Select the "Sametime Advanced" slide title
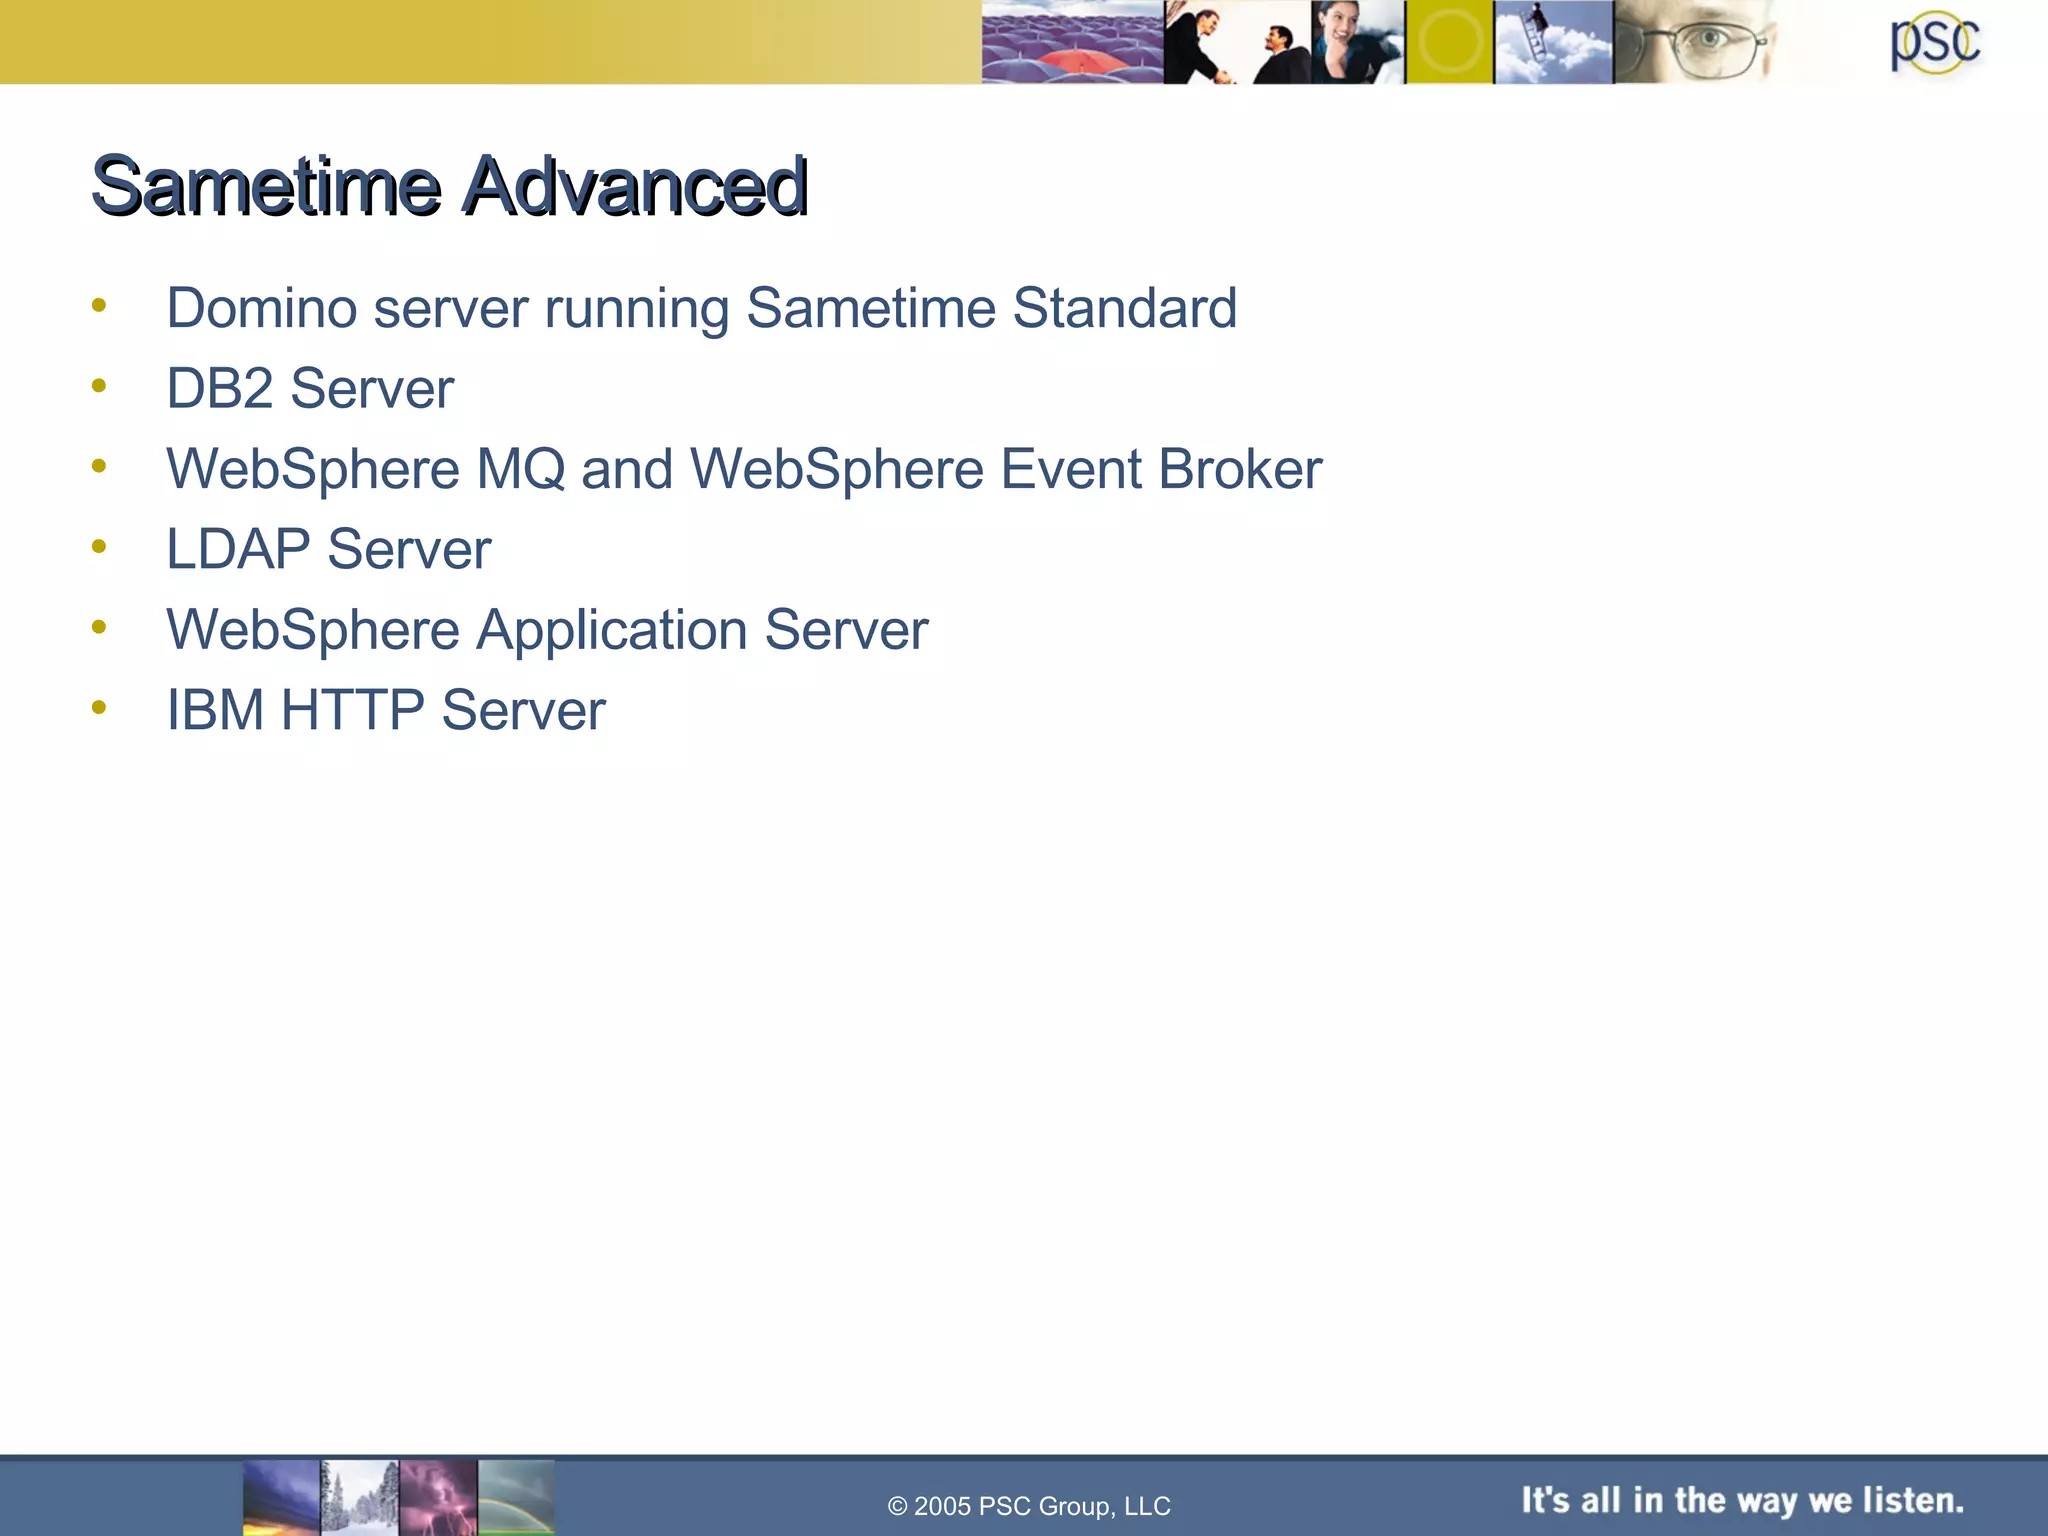This screenshot has width=2048, height=1536. [450, 186]
